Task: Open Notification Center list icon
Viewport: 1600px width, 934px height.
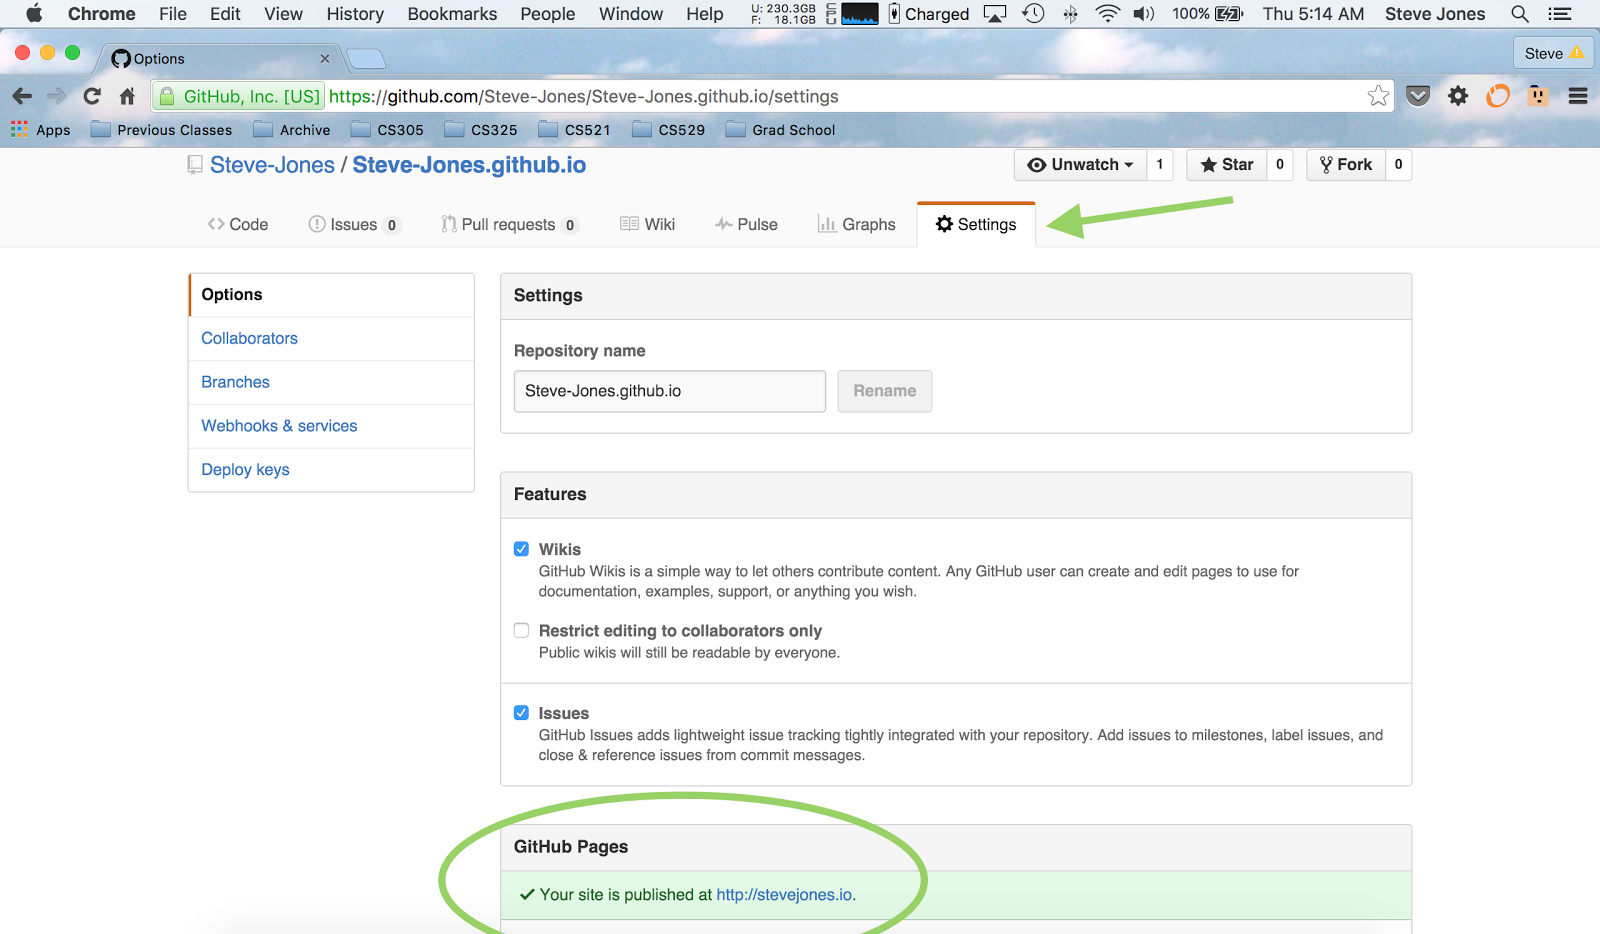Action: pyautogui.click(x=1560, y=14)
